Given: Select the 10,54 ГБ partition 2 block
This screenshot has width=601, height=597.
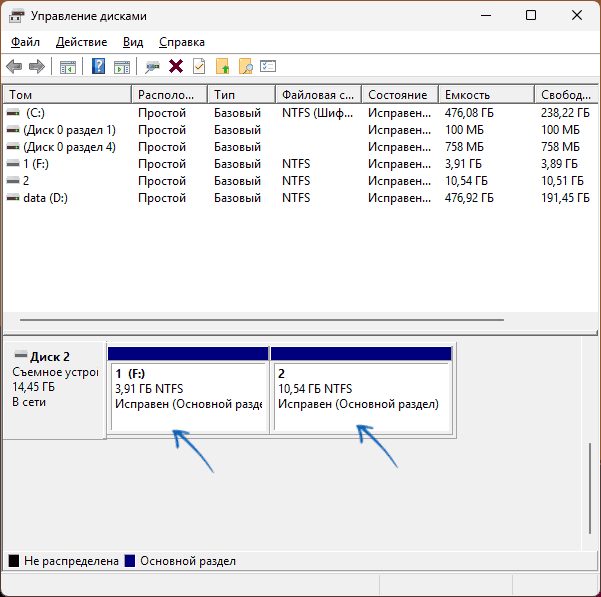Looking at the screenshot, I should point(361,395).
